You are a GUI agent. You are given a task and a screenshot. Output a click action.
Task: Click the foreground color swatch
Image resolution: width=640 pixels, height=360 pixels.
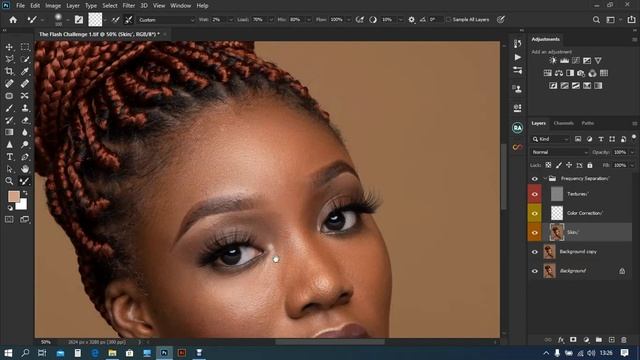pos(13,196)
